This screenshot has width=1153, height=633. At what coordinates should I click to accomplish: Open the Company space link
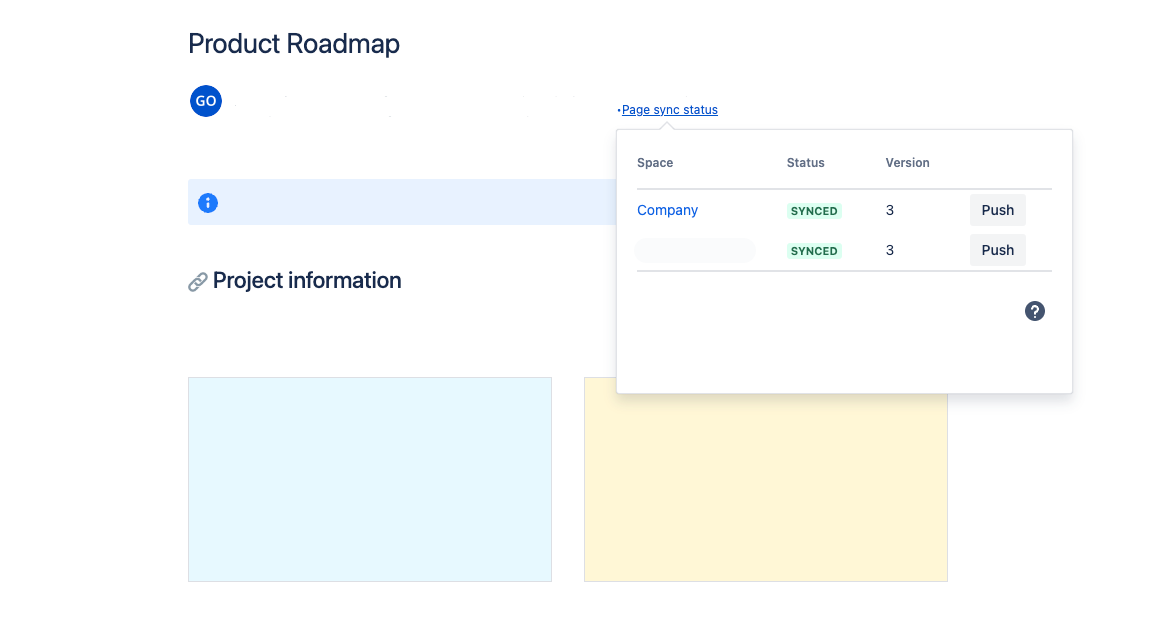pyautogui.click(x=667, y=210)
